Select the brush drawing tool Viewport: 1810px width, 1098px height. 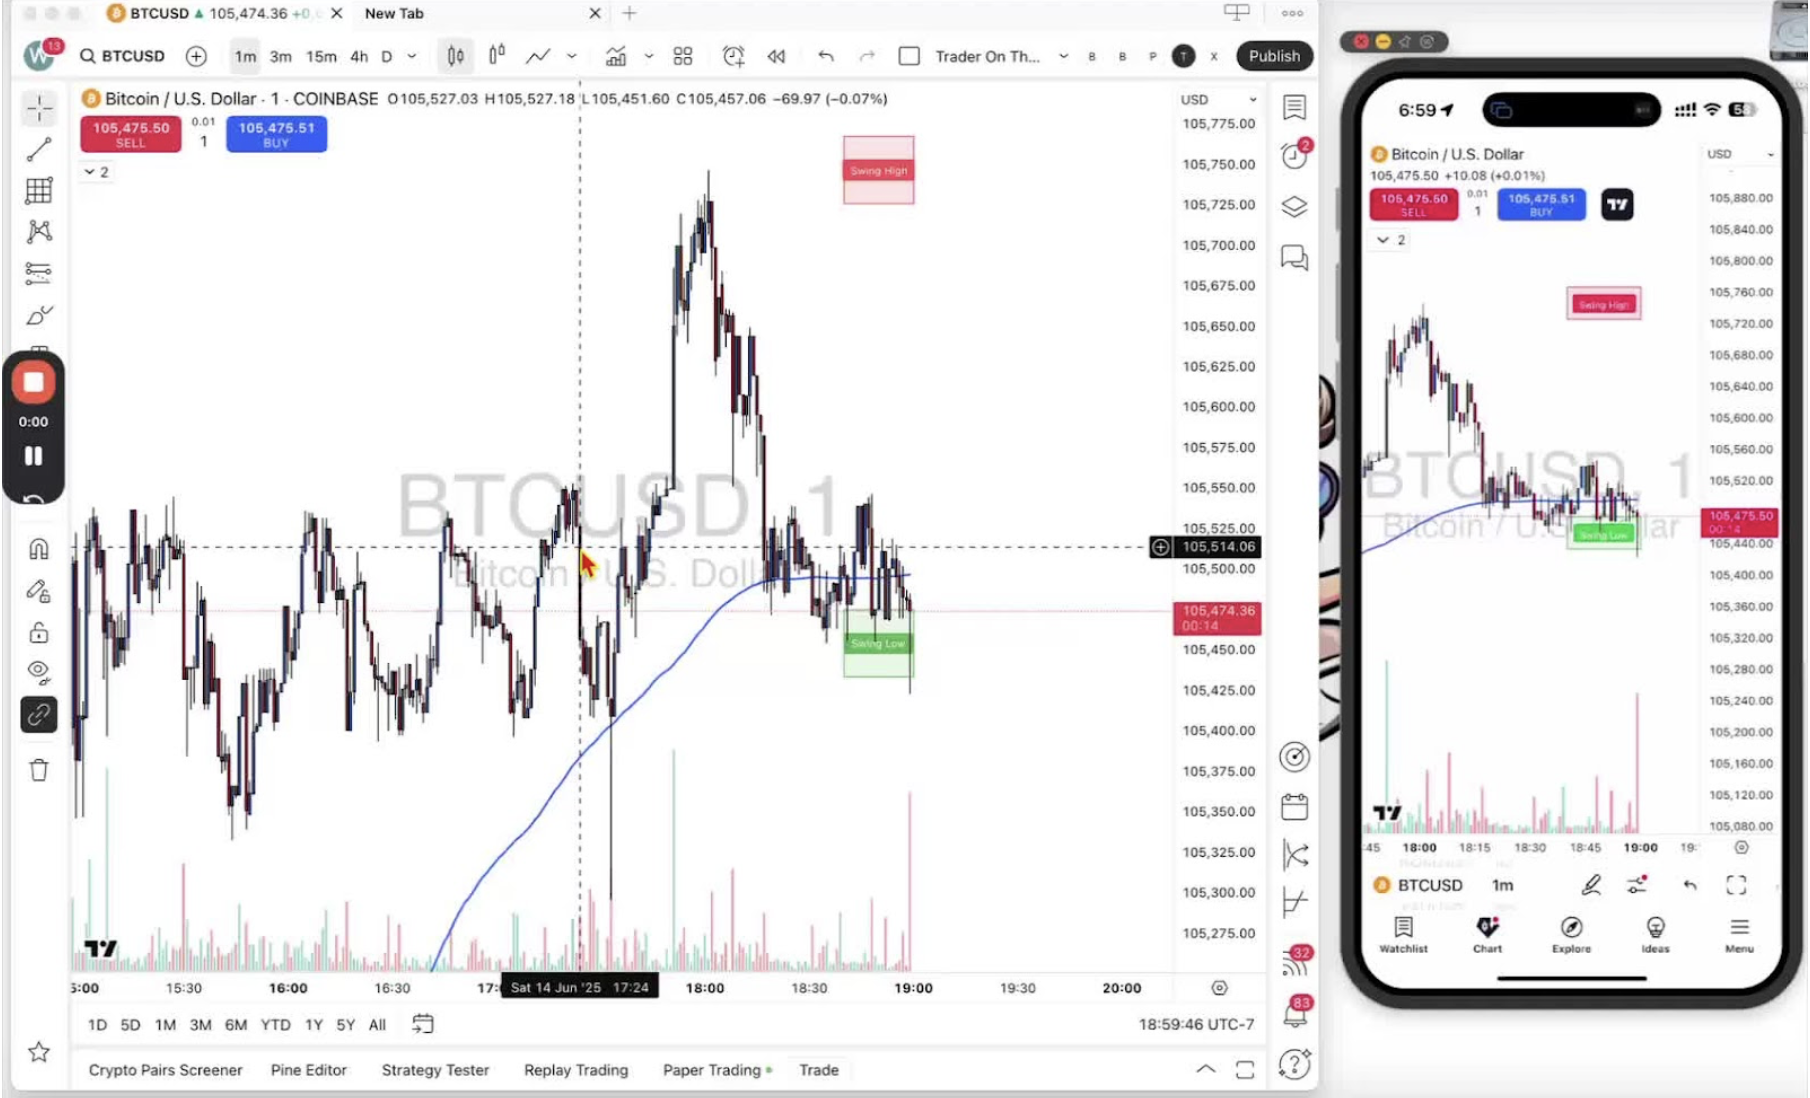(39, 316)
